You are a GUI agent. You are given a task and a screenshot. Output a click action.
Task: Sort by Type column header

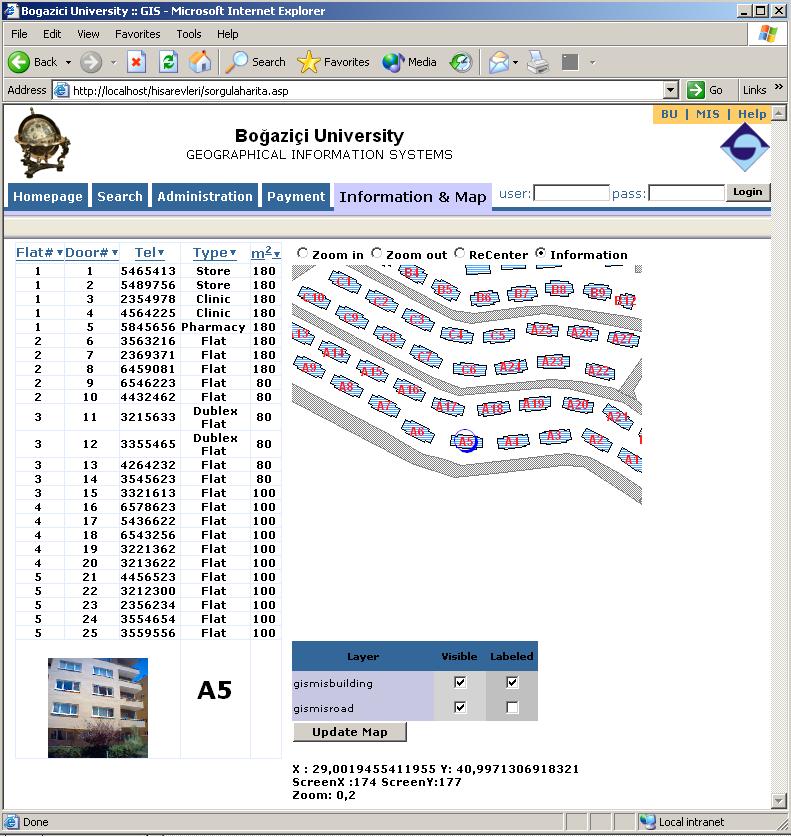[x=214, y=252]
